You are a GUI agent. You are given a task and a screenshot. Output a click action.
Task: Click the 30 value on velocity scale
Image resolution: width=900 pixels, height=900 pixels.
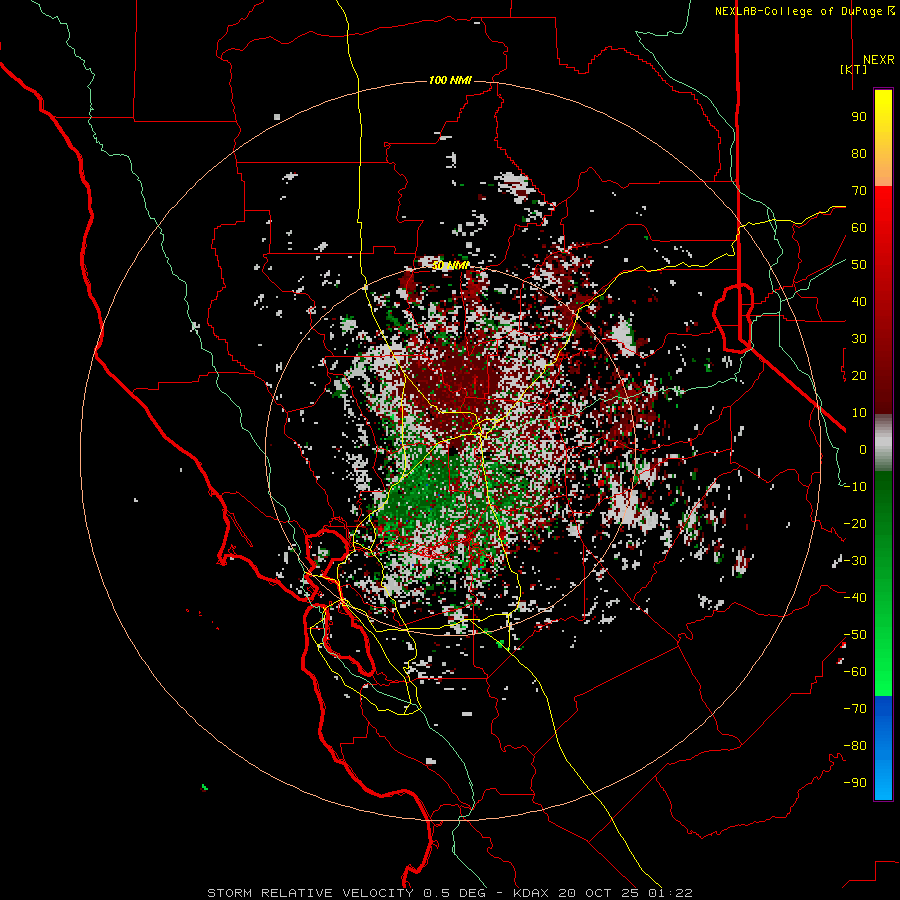859,339
